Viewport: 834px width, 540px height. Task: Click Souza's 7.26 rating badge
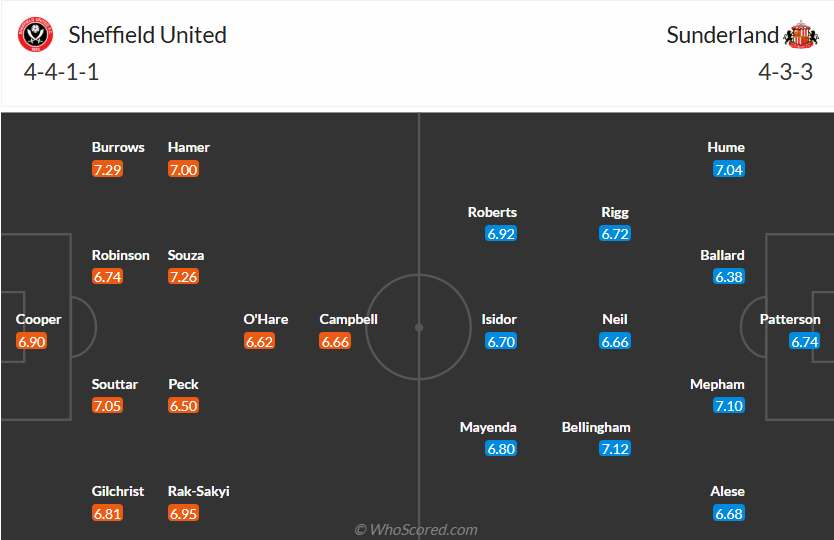coord(183,277)
